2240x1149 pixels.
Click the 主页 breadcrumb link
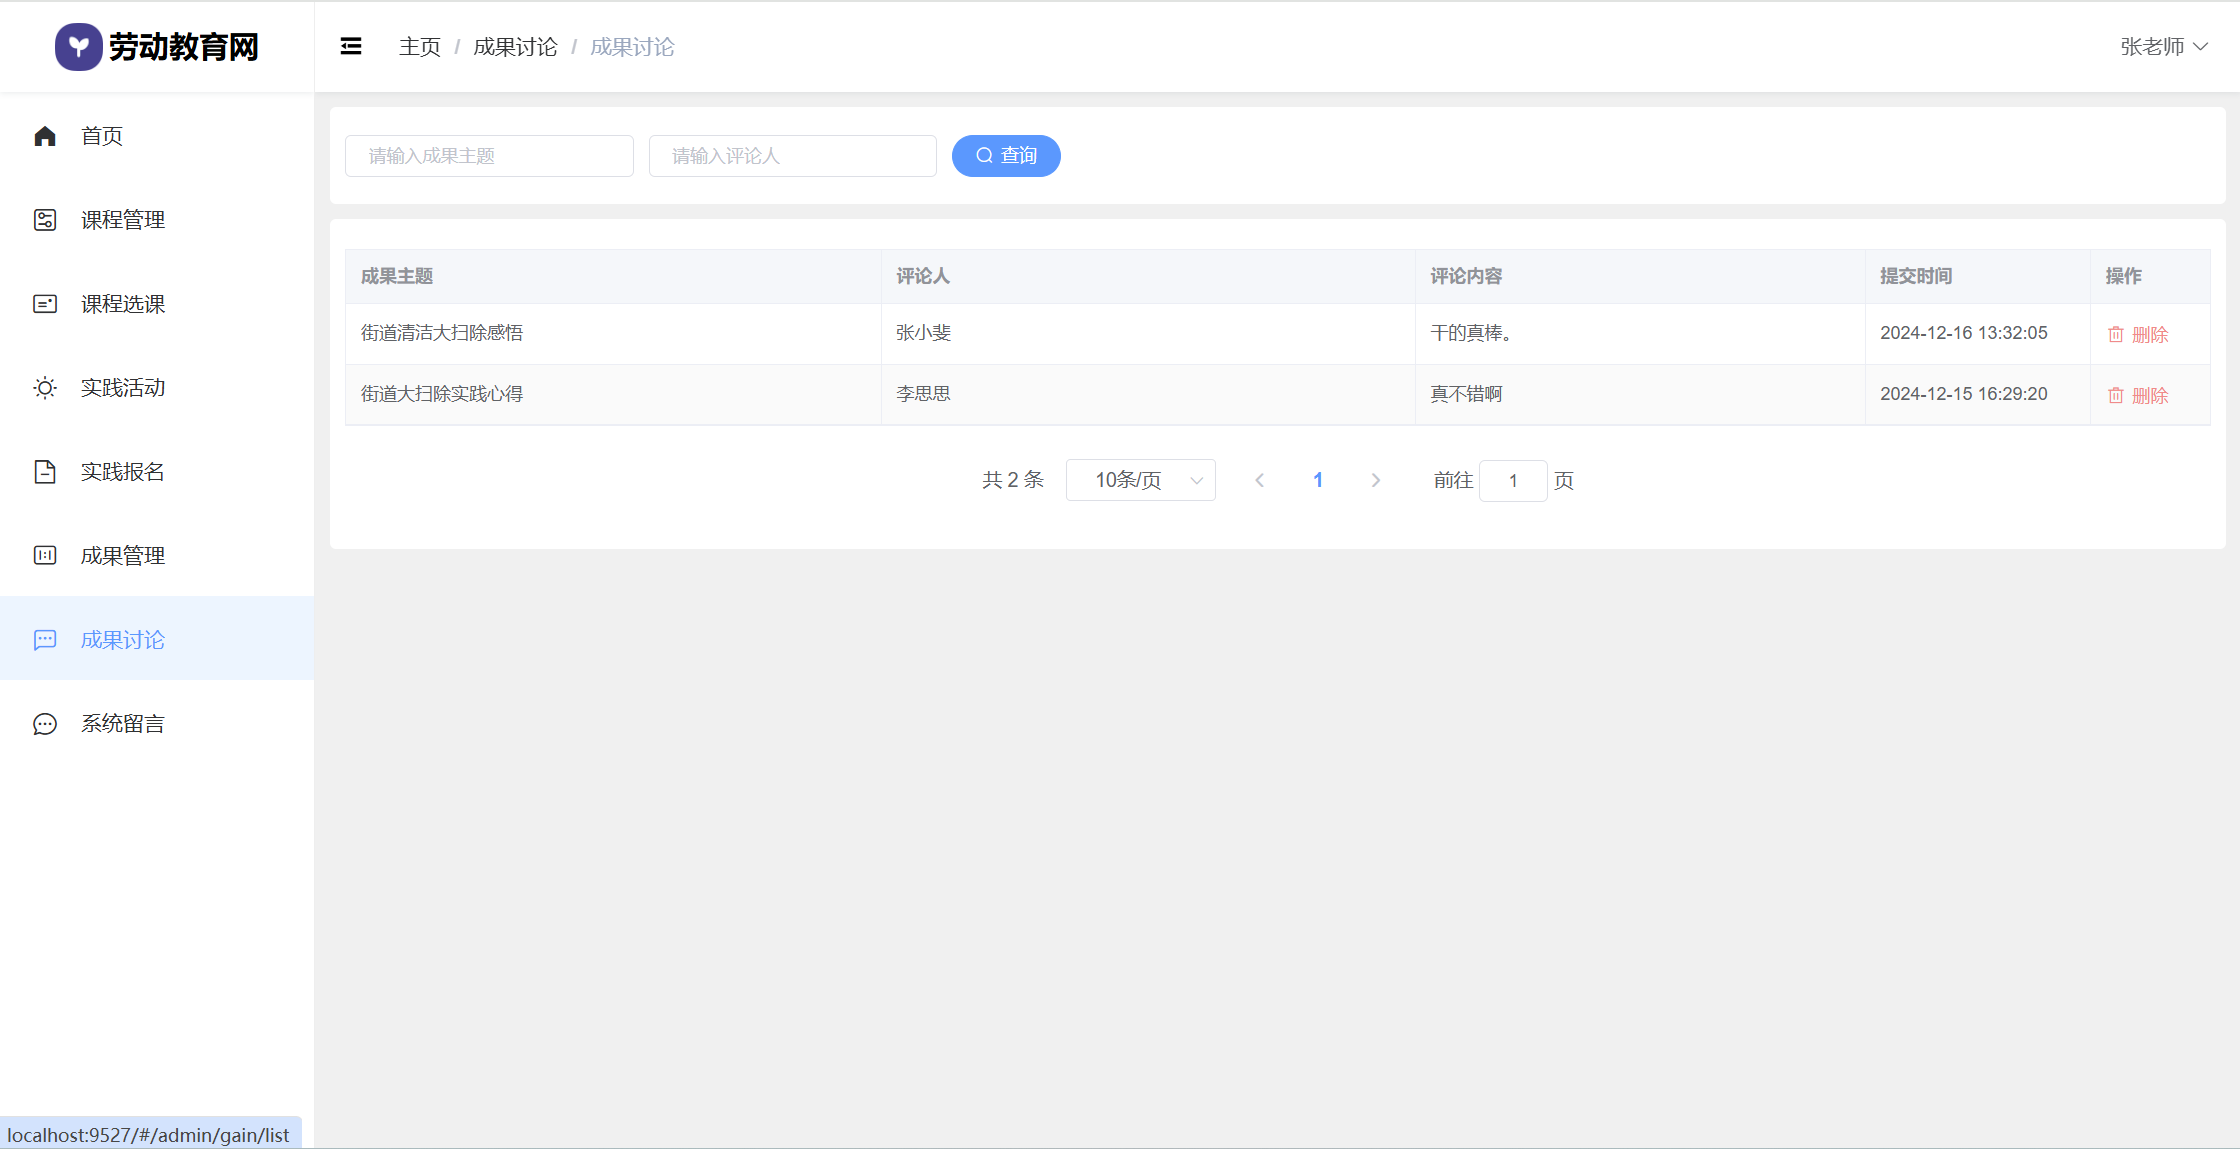tap(419, 47)
